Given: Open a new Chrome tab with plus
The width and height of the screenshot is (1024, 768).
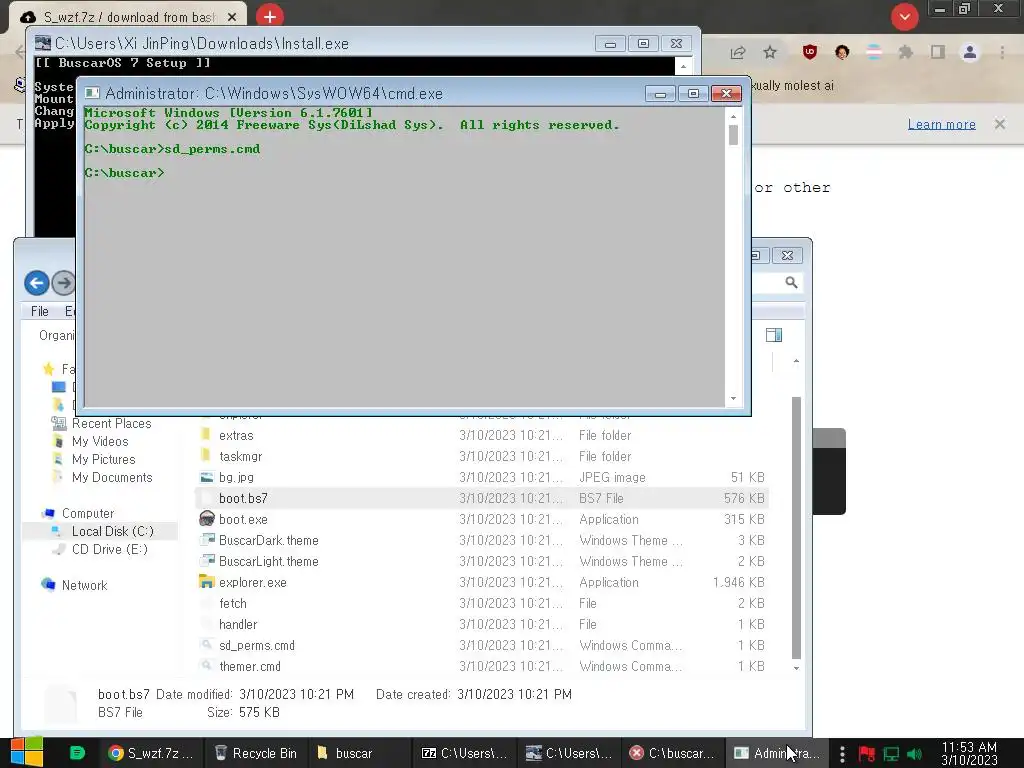Looking at the screenshot, I should point(270,16).
